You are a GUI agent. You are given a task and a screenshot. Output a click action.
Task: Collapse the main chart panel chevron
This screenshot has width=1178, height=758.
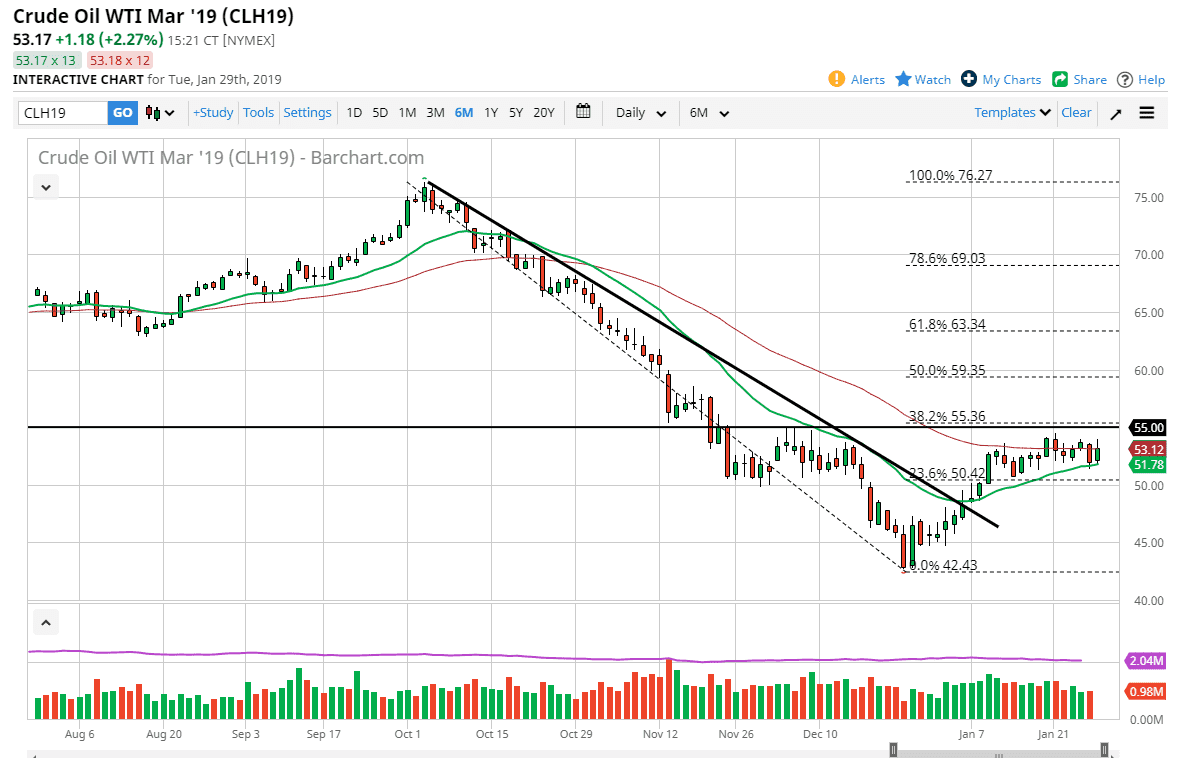pos(45,186)
